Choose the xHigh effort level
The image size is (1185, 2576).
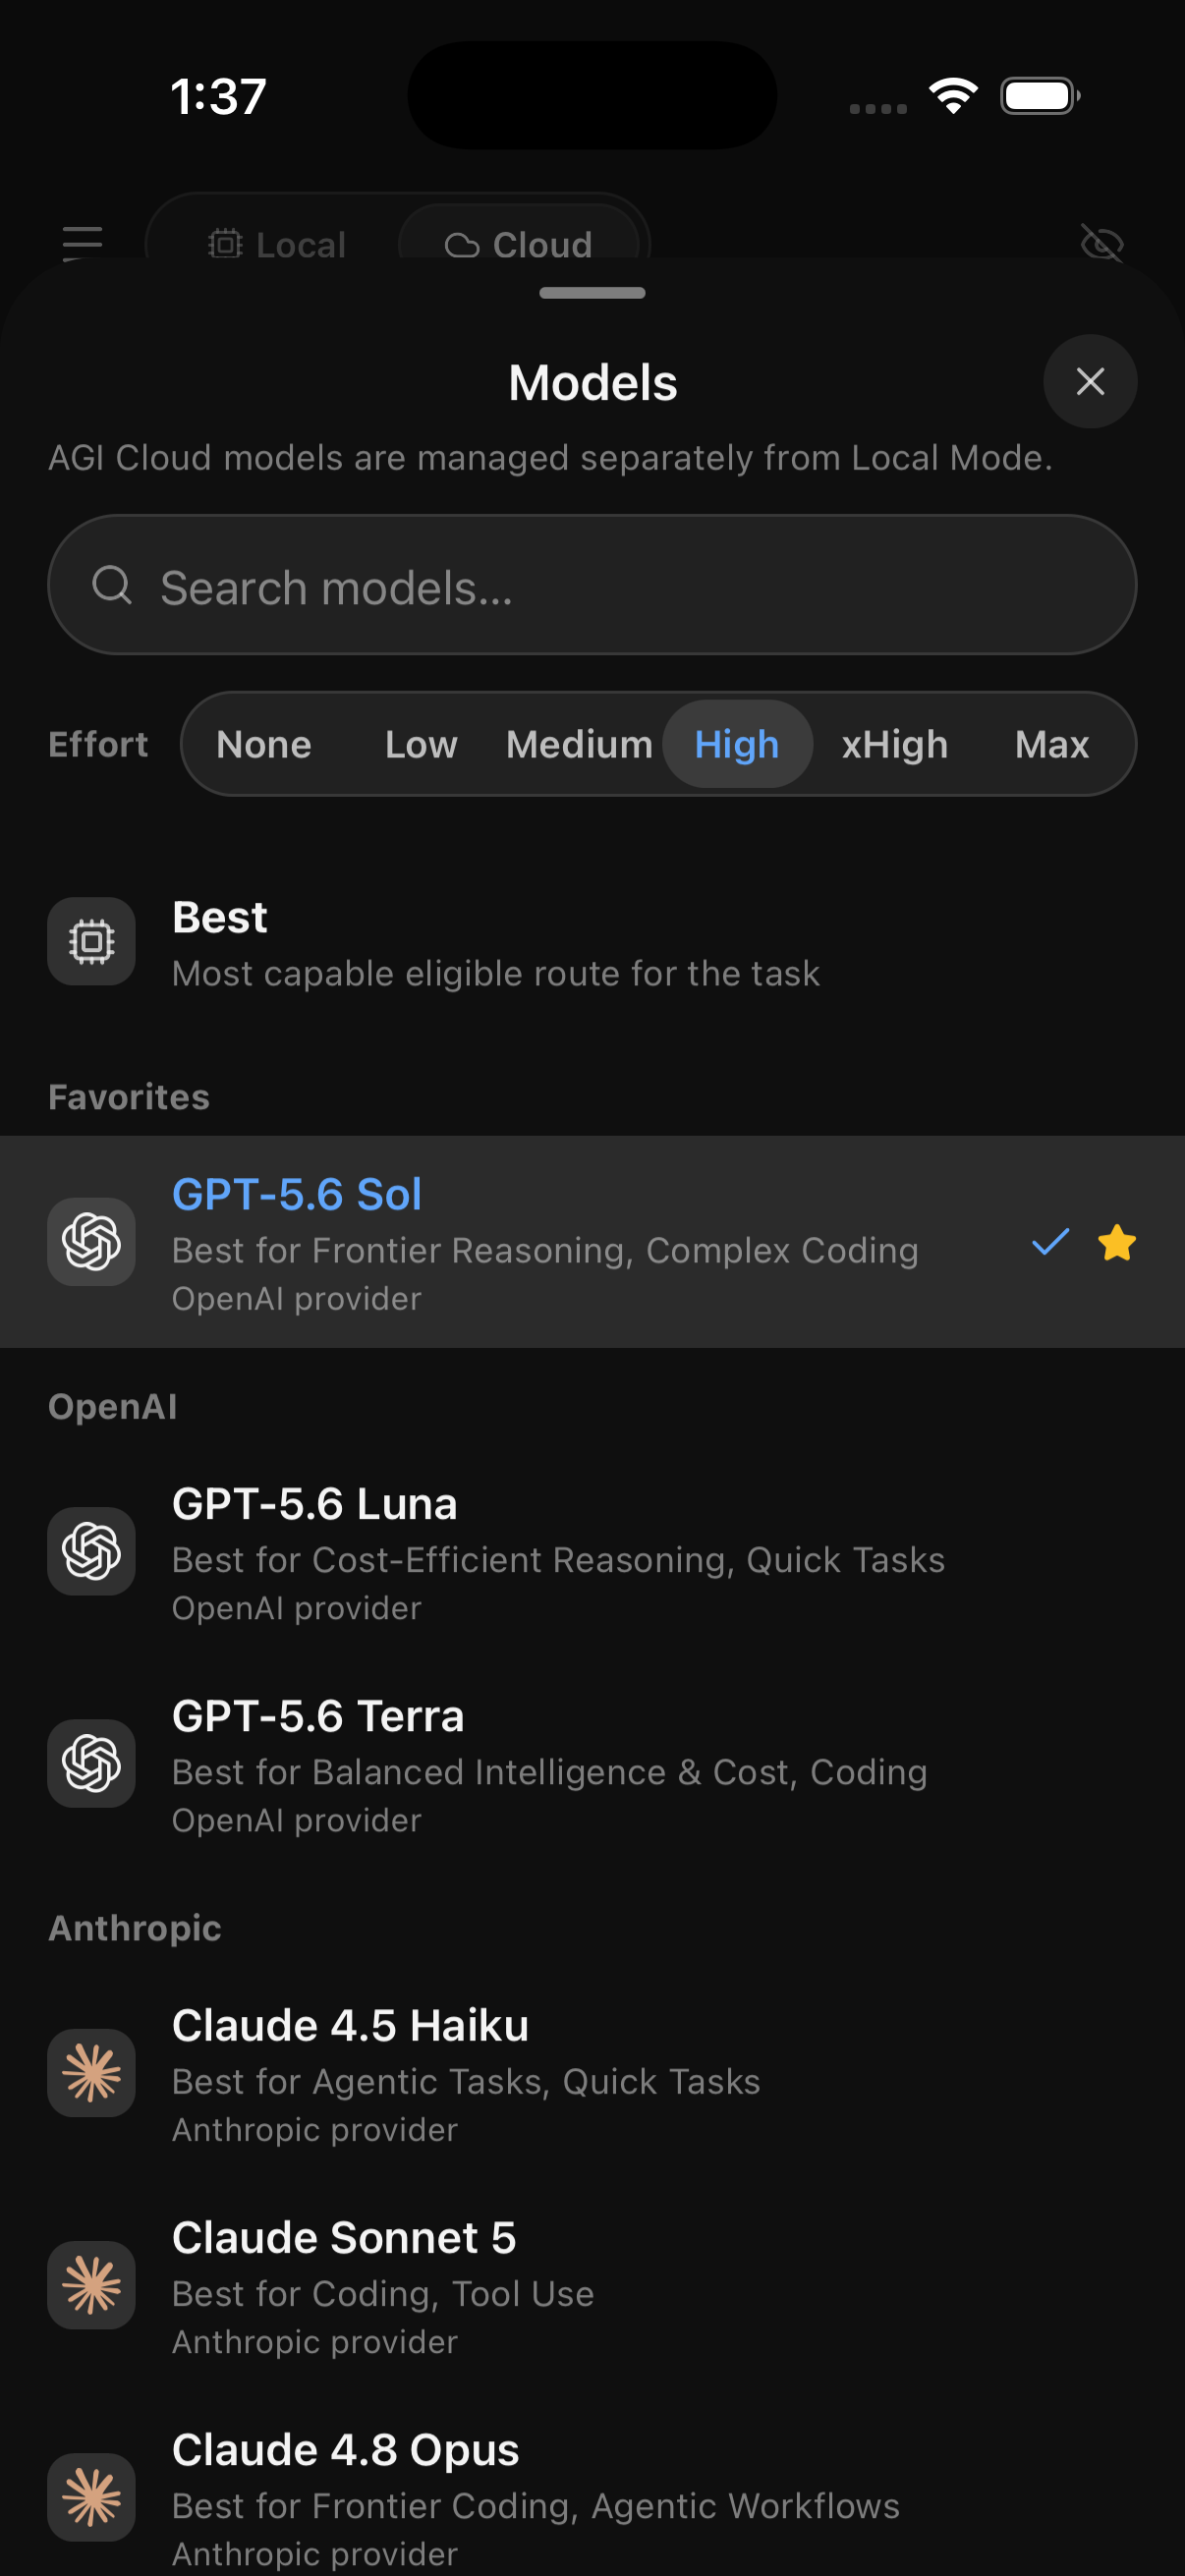894,744
